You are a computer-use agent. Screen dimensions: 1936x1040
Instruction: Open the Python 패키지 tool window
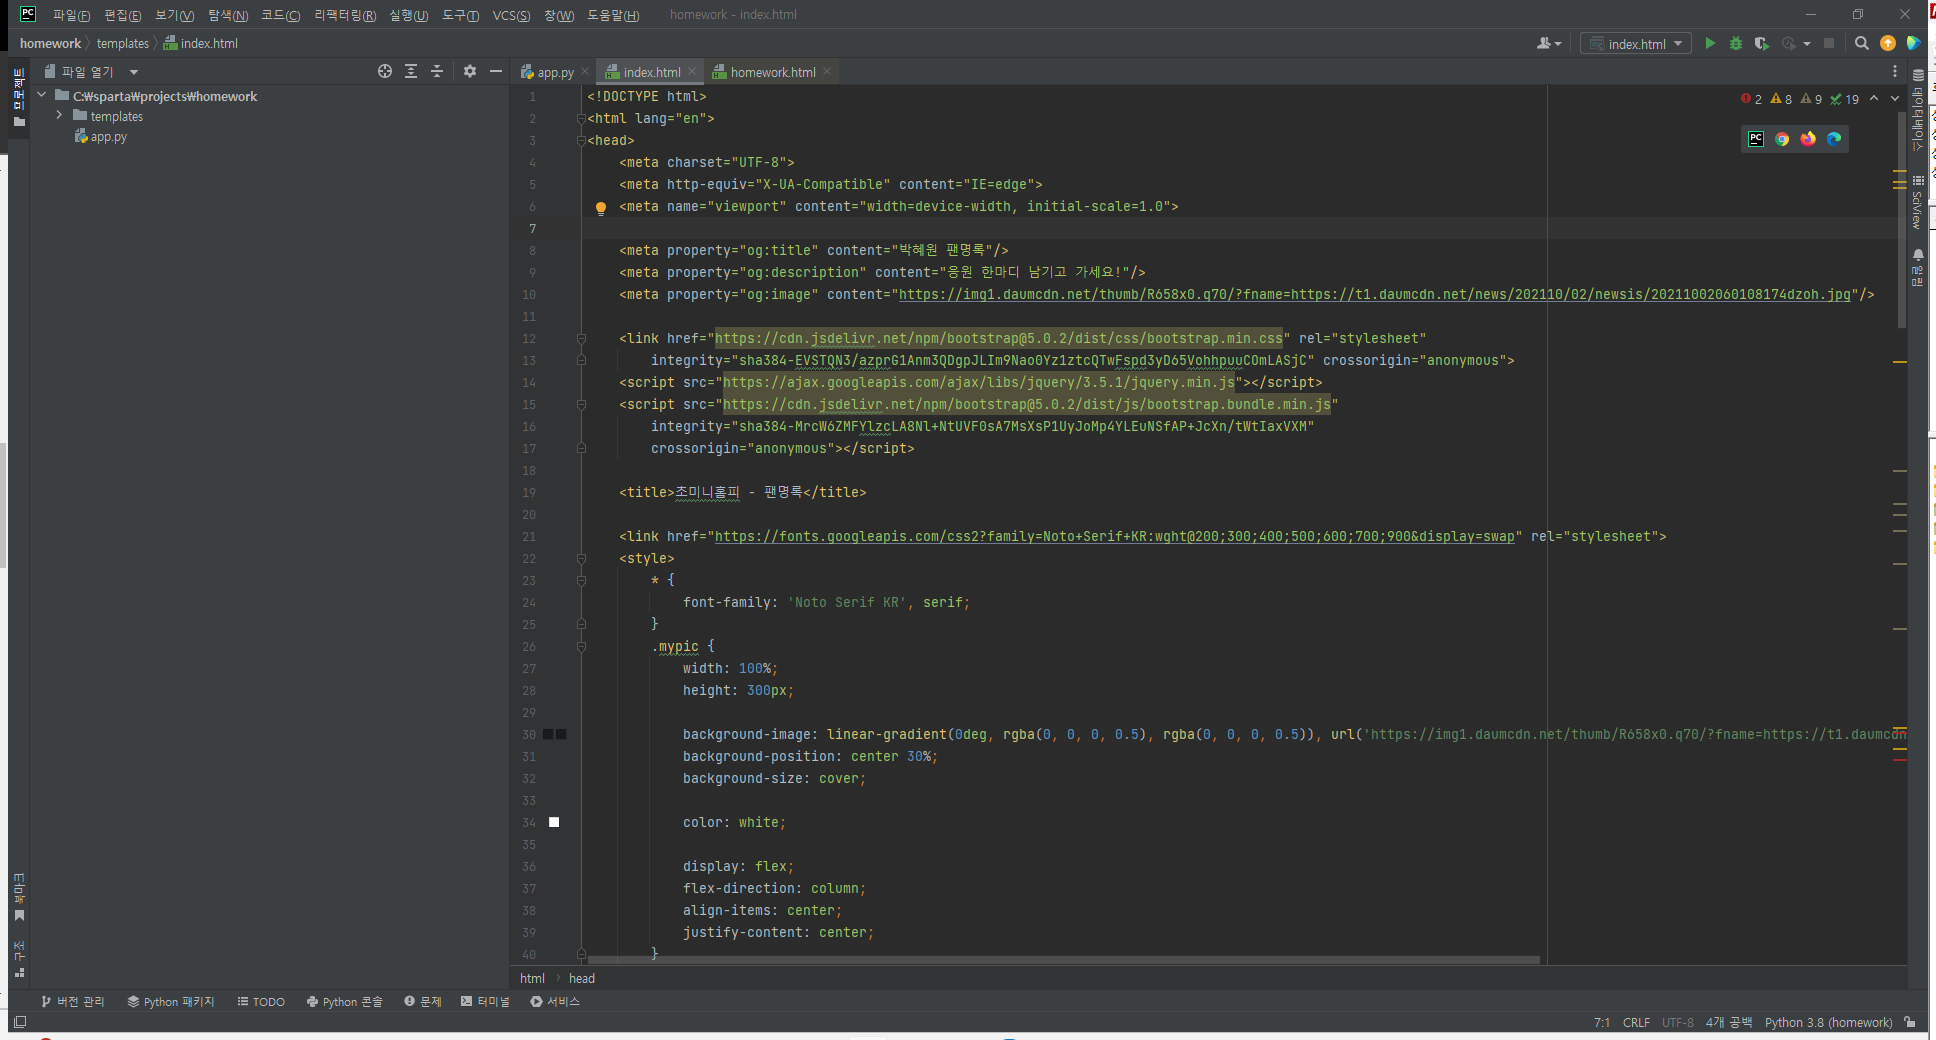pyautogui.click(x=171, y=1001)
